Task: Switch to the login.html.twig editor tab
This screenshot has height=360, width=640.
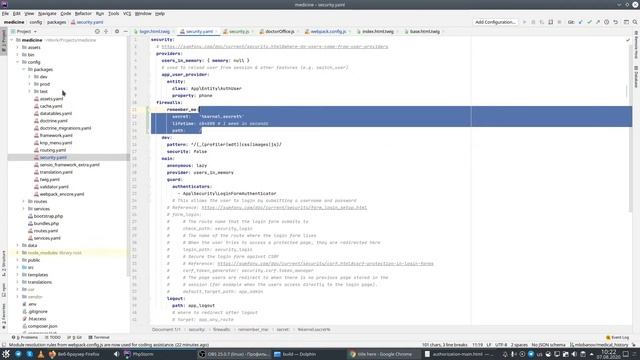Action: [154, 31]
